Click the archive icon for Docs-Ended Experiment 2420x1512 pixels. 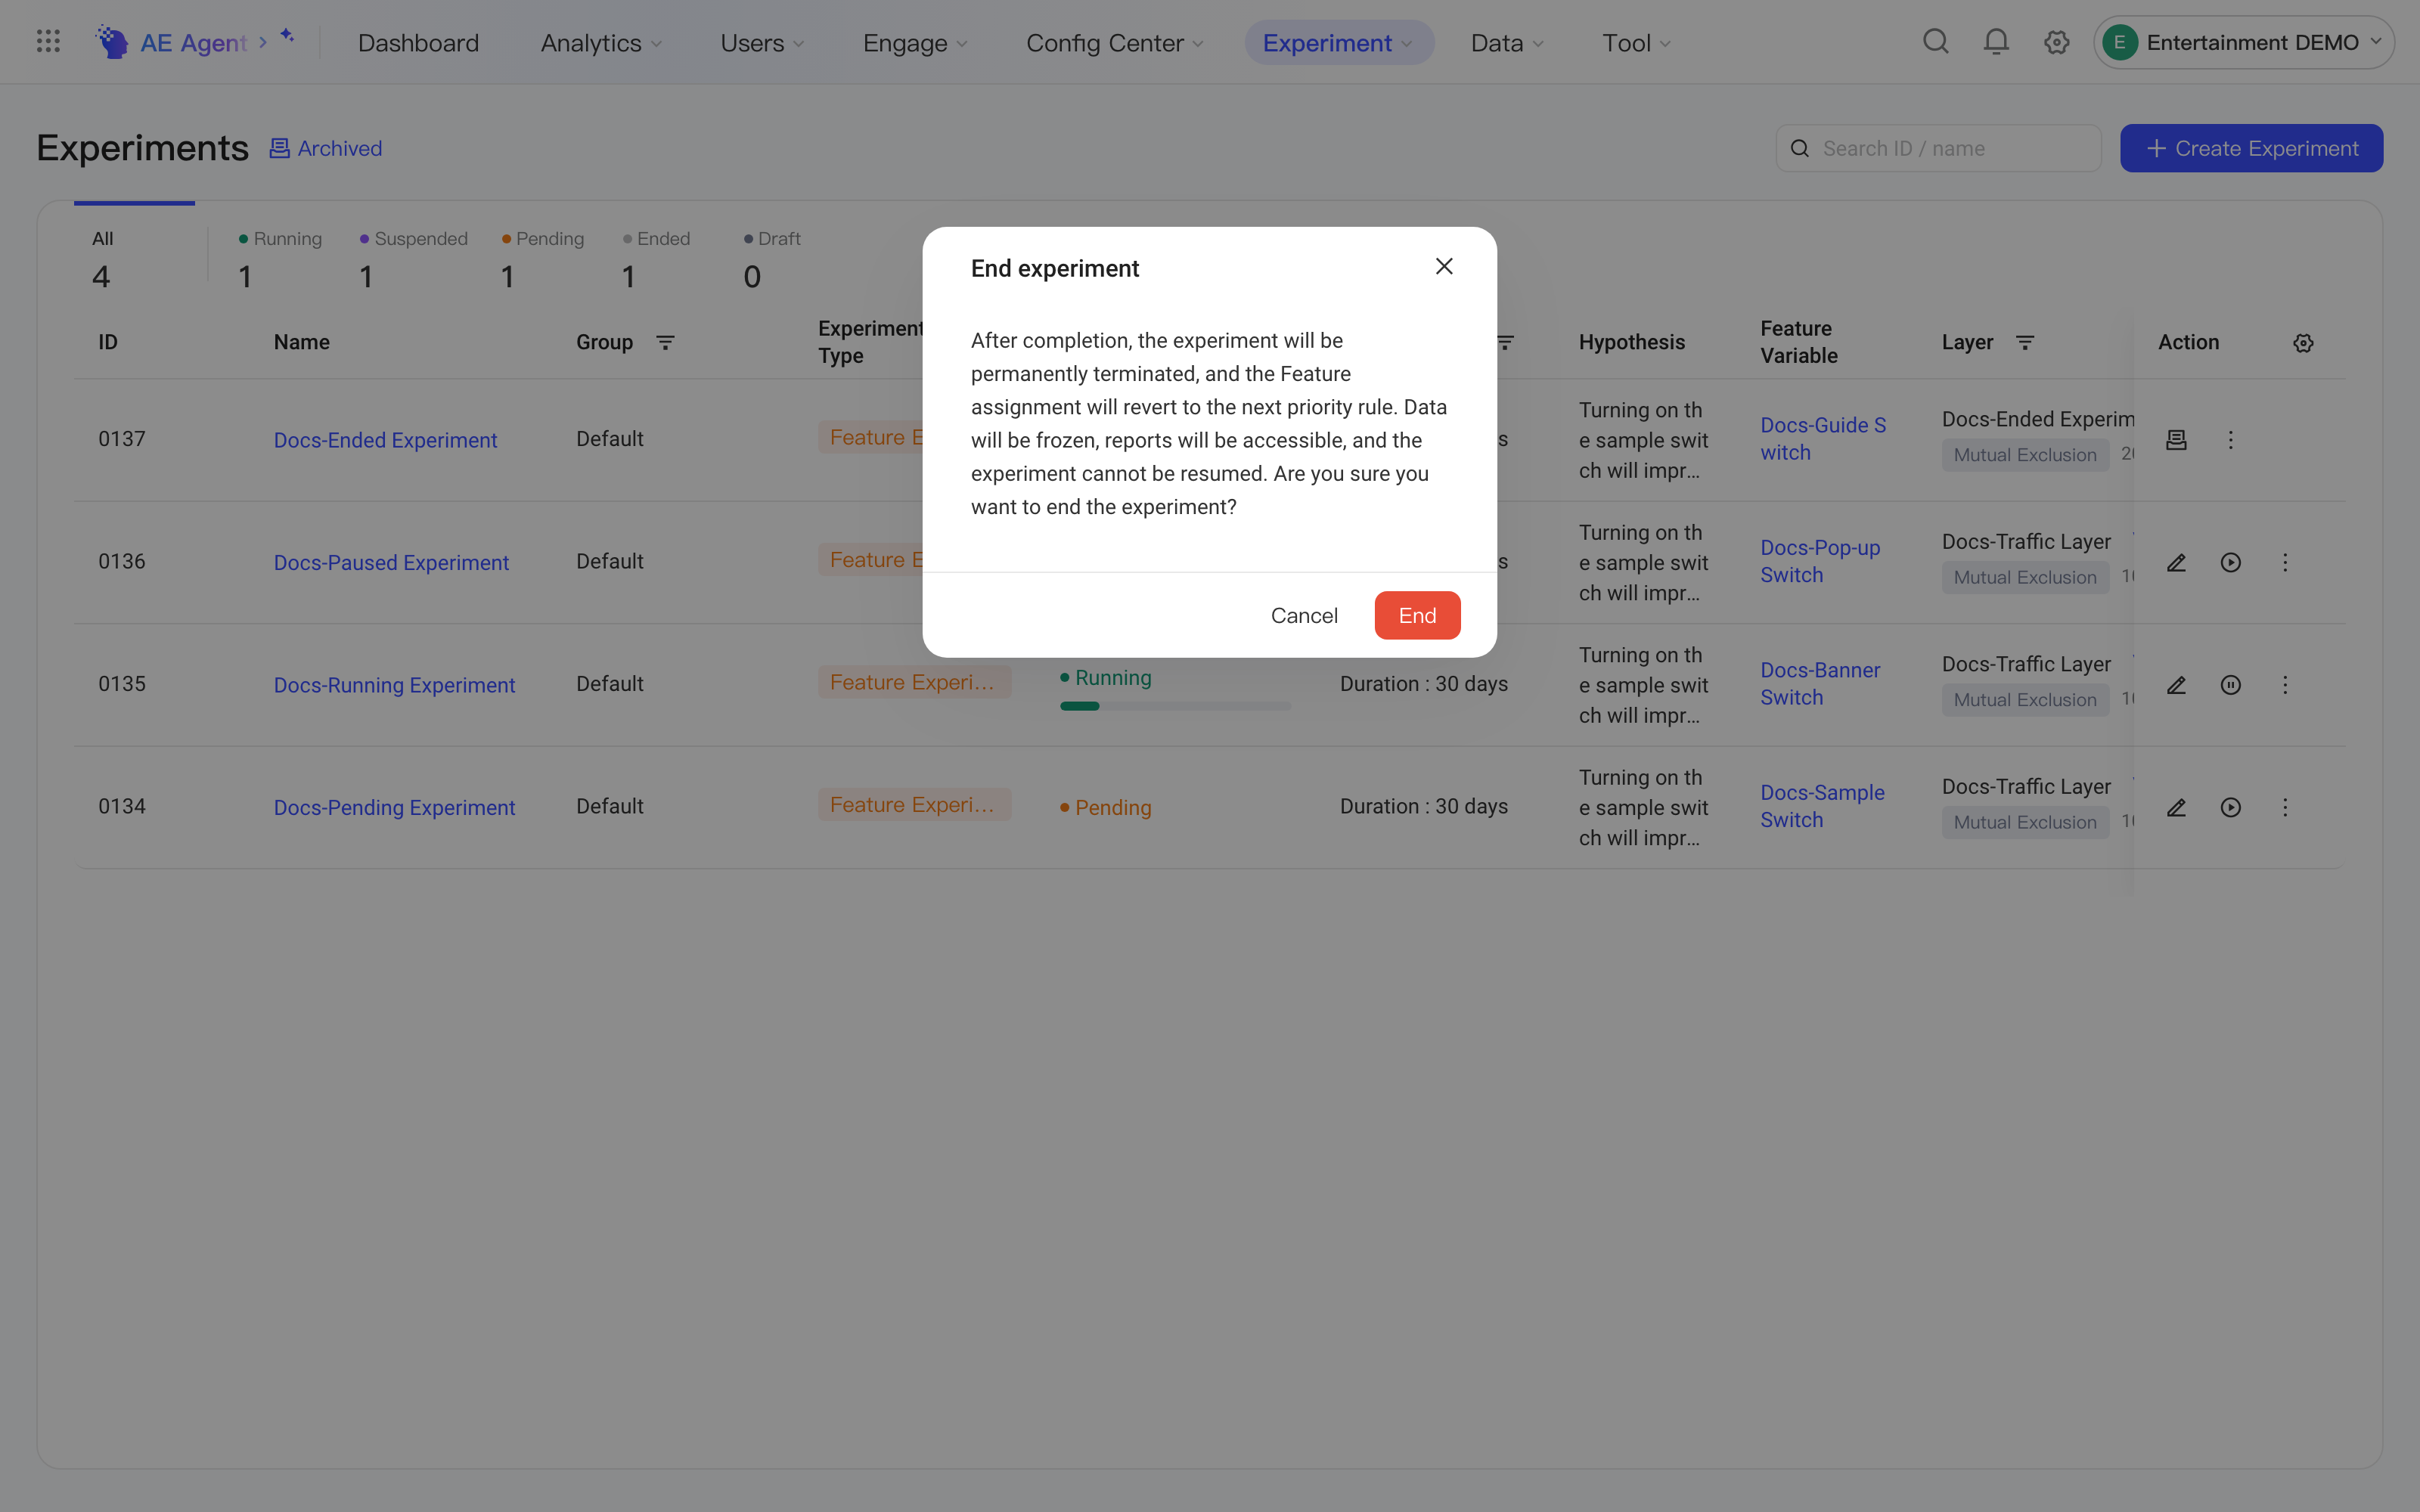(2176, 440)
